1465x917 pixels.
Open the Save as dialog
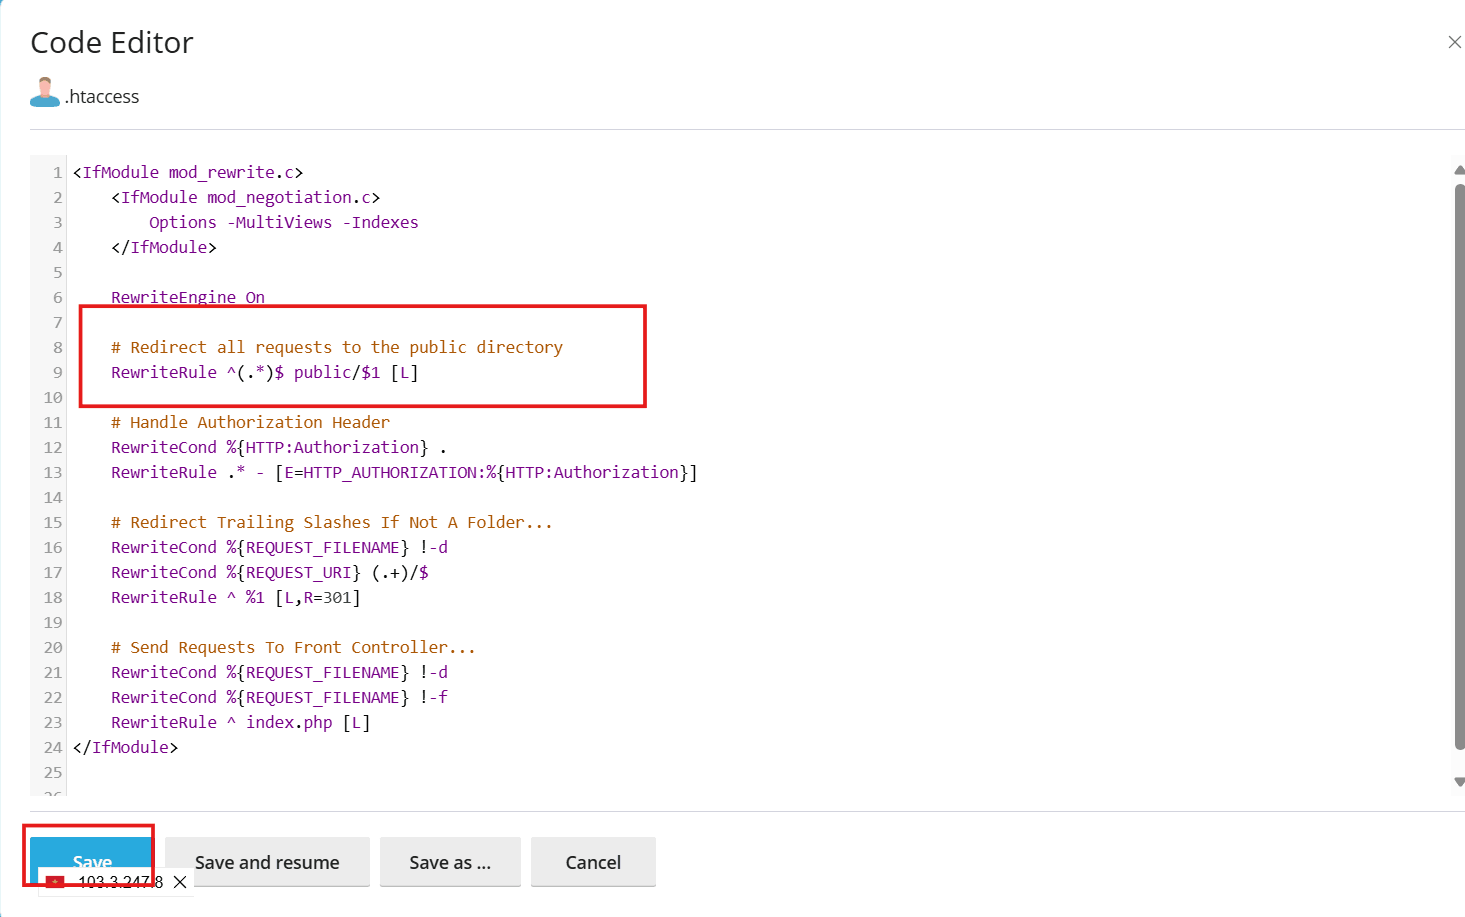(450, 861)
